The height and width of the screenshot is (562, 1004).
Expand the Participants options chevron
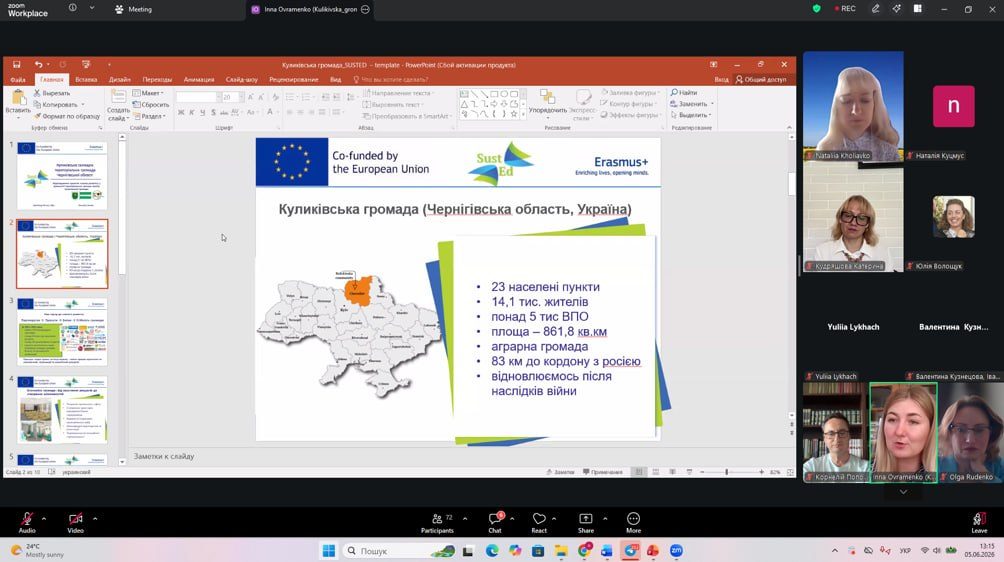click(465, 518)
